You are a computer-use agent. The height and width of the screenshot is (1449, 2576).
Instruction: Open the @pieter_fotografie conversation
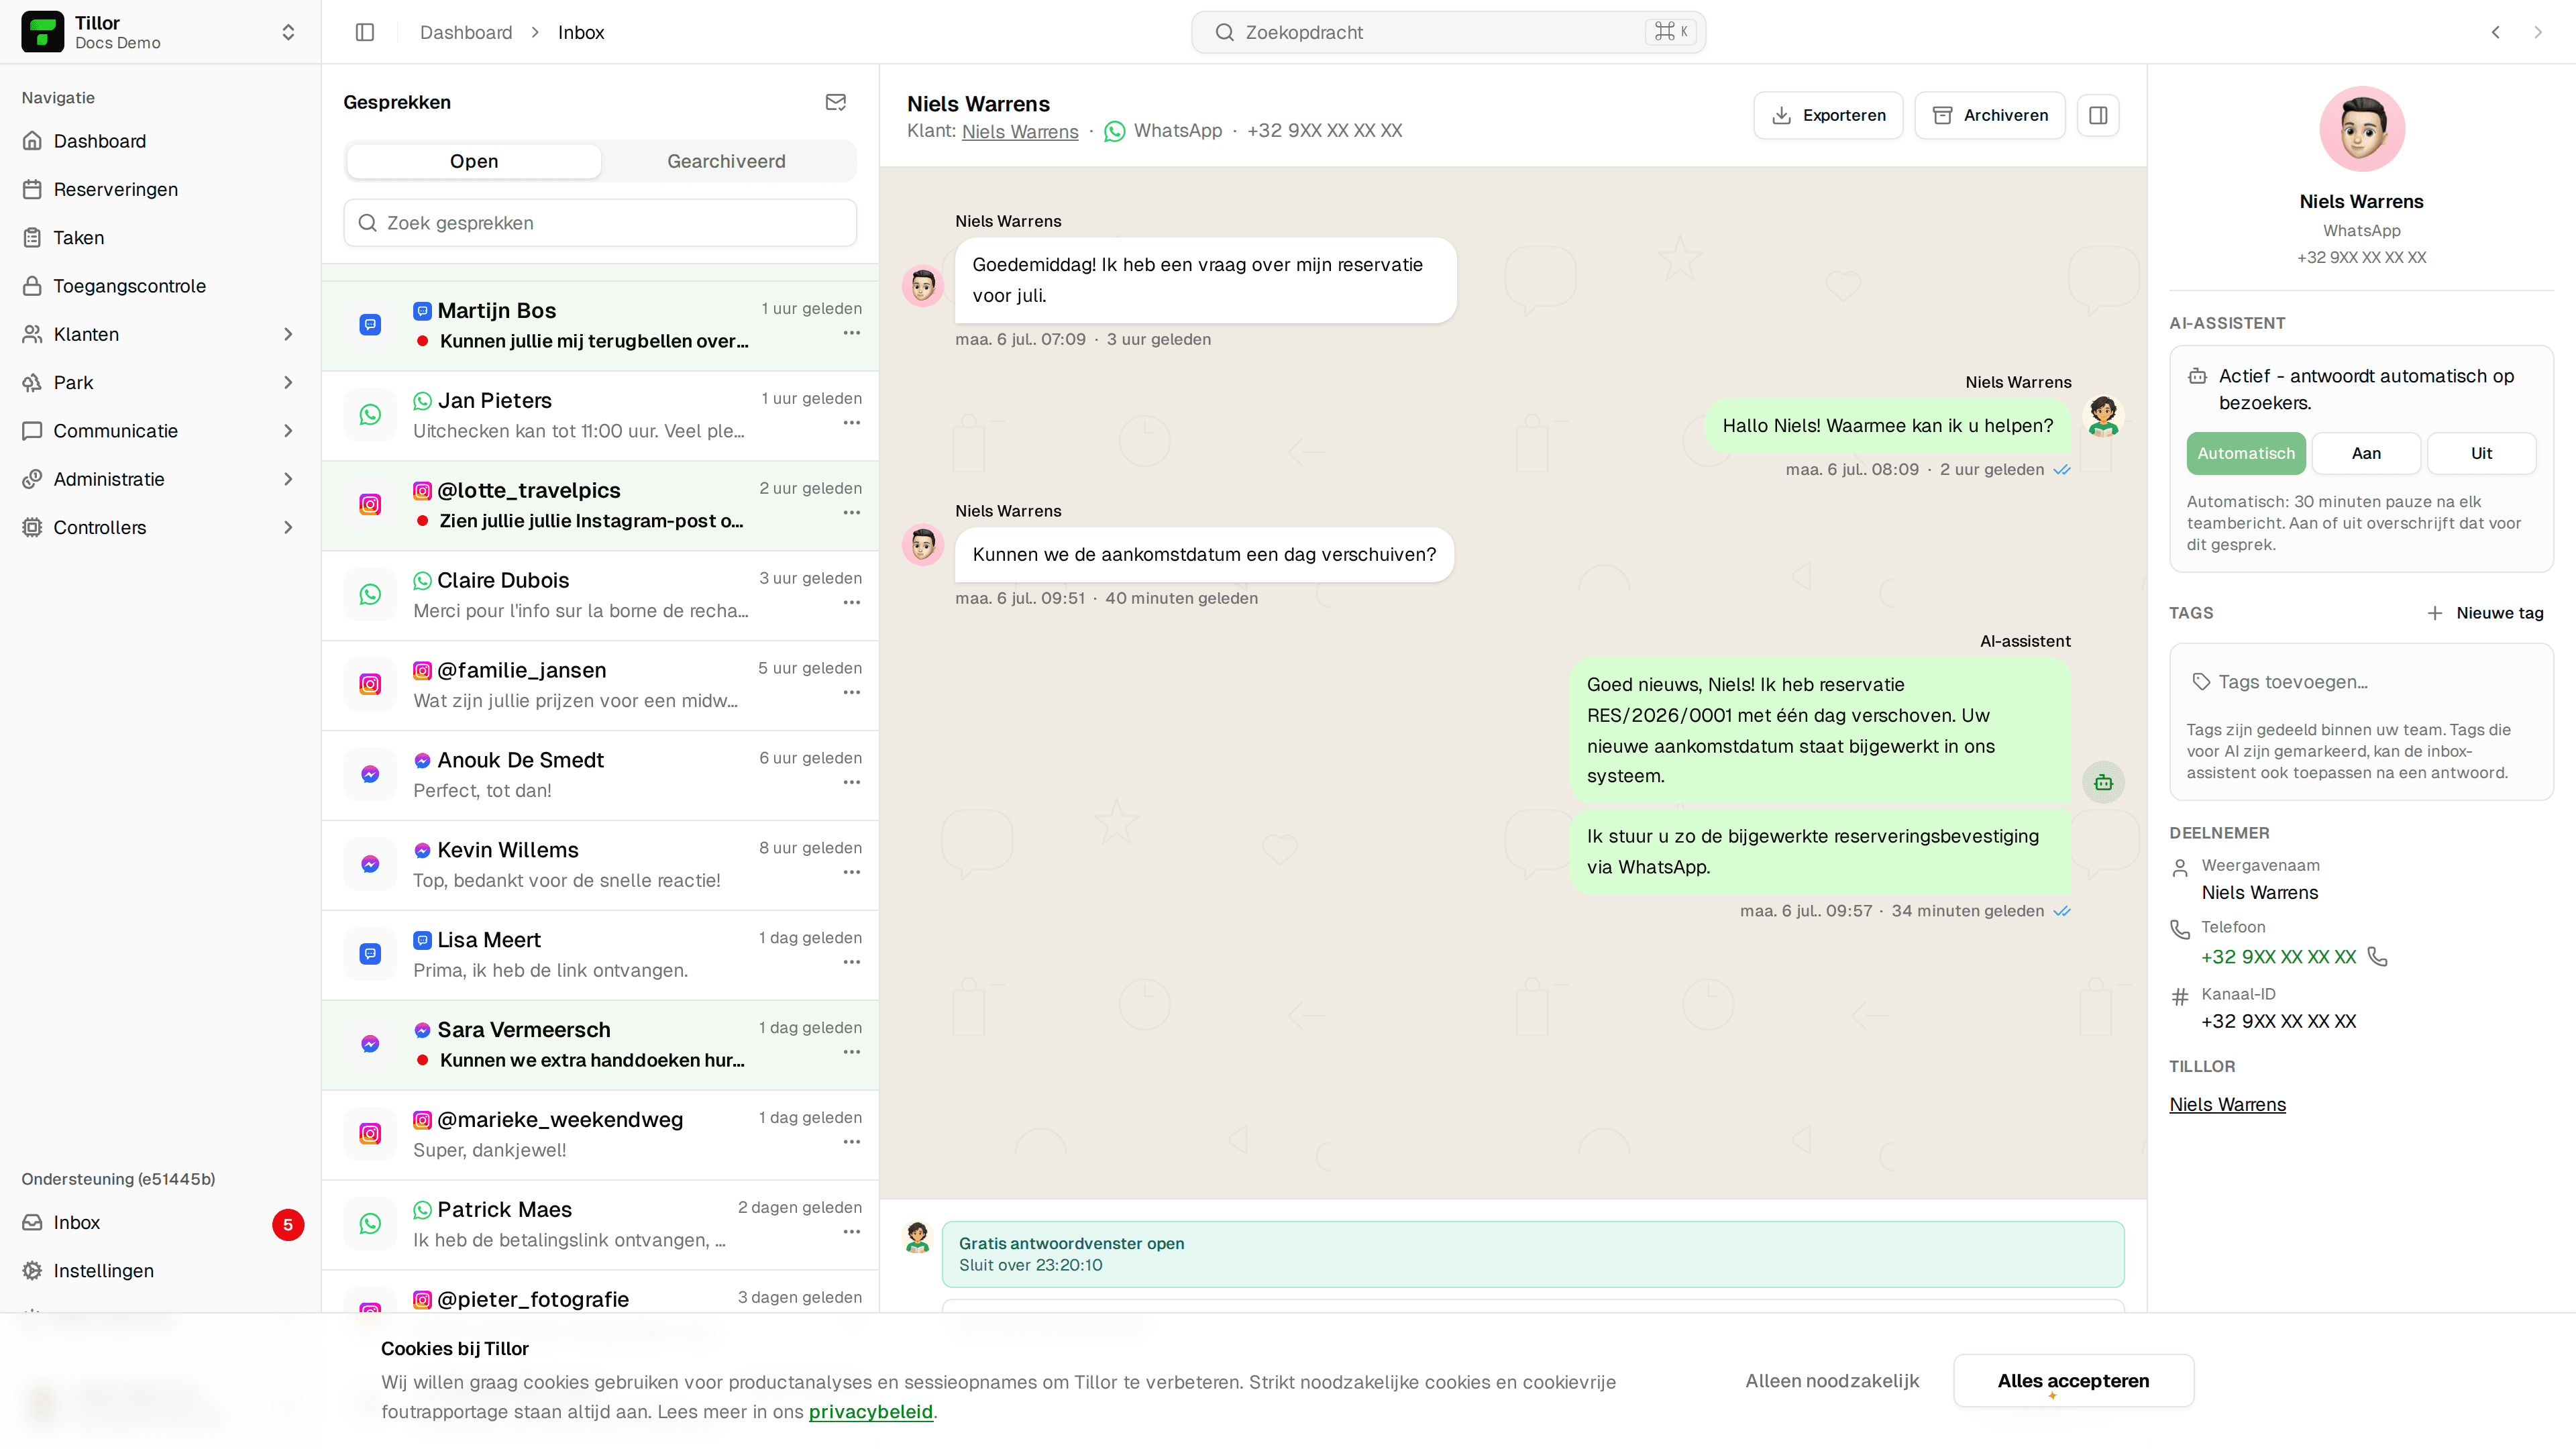click(600, 1292)
